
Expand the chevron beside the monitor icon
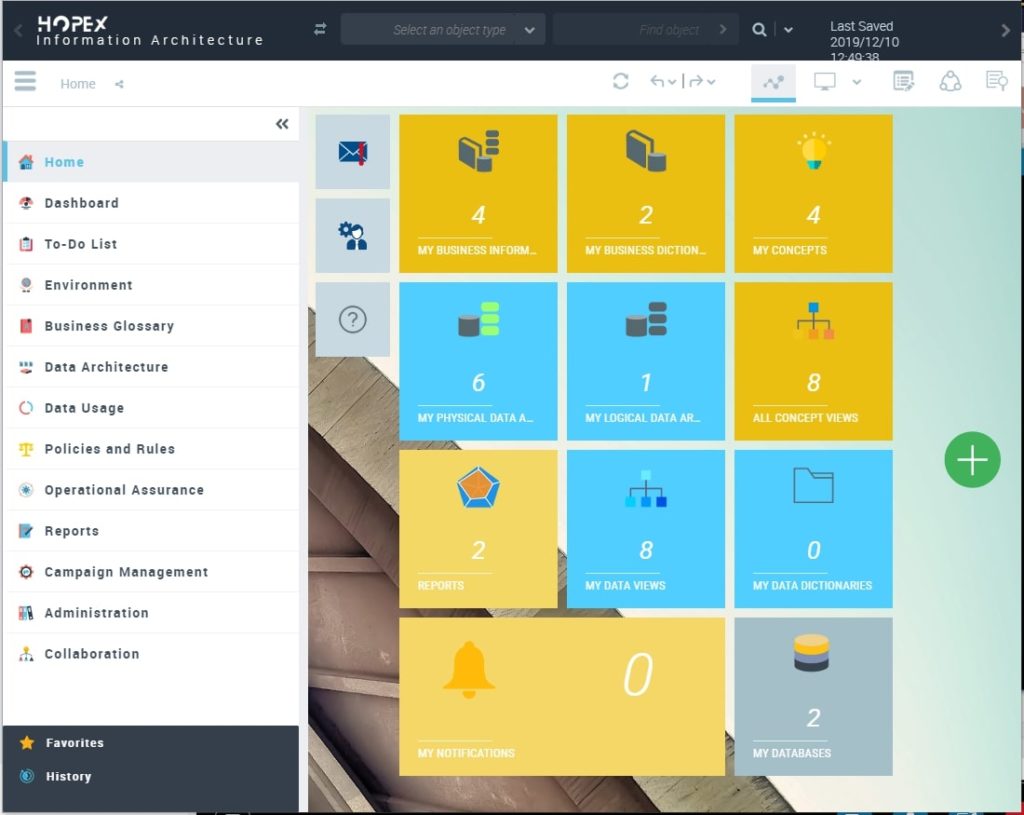[x=854, y=81]
